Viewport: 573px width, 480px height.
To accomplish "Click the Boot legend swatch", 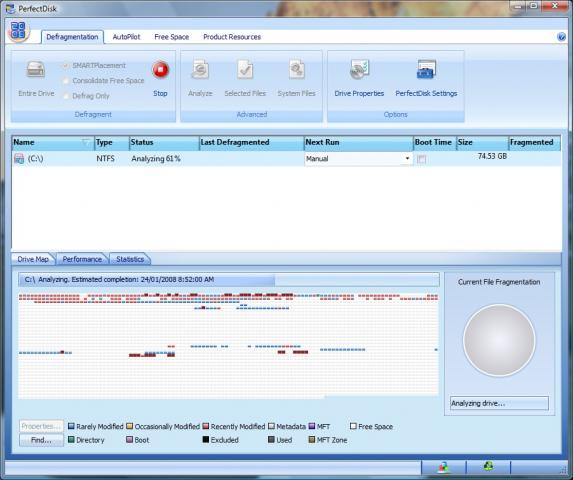I will click(129, 439).
